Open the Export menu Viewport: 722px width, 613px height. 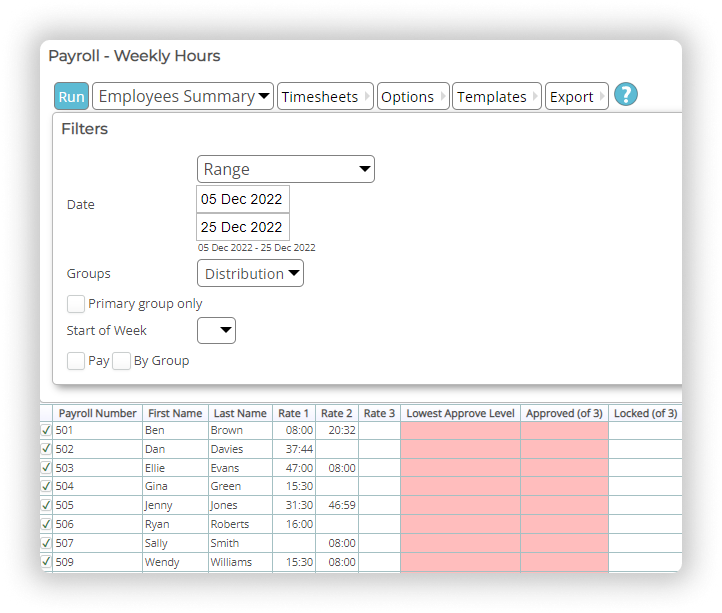[x=576, y=96]
